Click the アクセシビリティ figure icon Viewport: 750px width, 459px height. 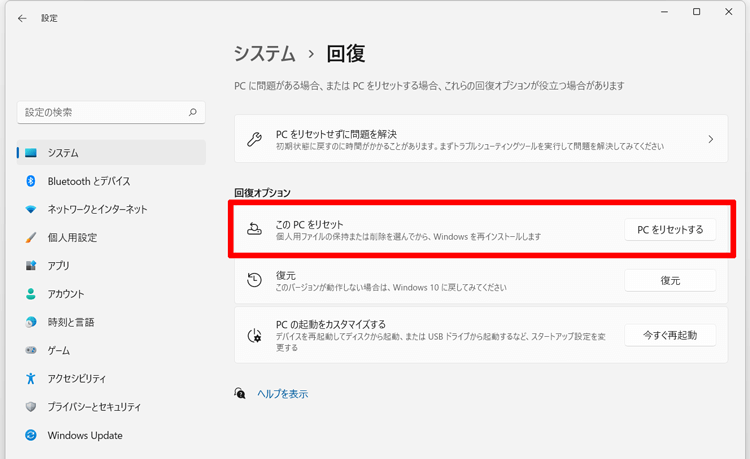click(31, 378)
